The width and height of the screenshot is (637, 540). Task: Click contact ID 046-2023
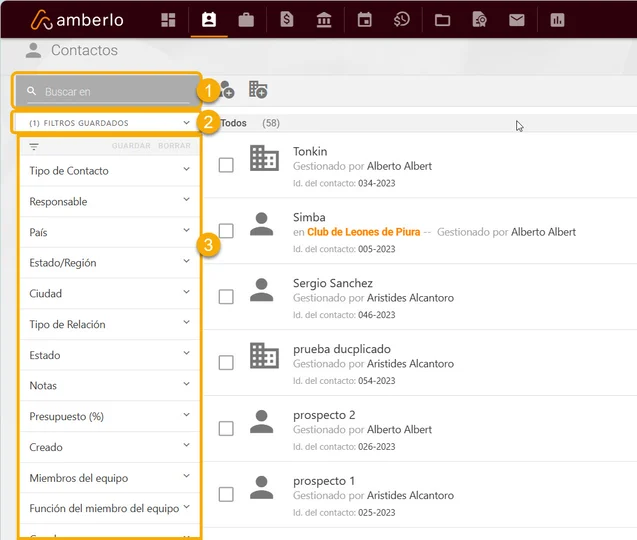coord(377,315)
